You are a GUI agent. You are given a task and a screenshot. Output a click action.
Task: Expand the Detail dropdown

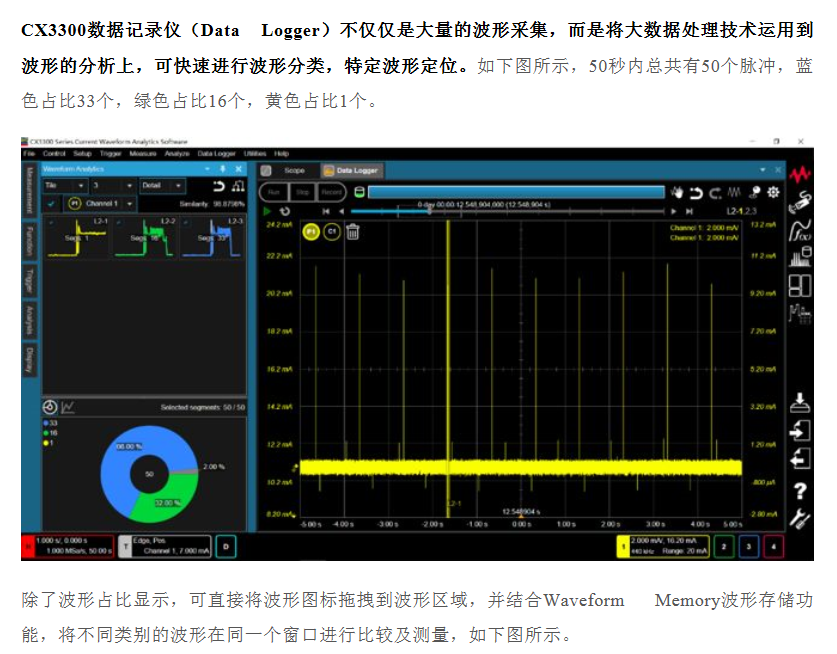(162, 186)
